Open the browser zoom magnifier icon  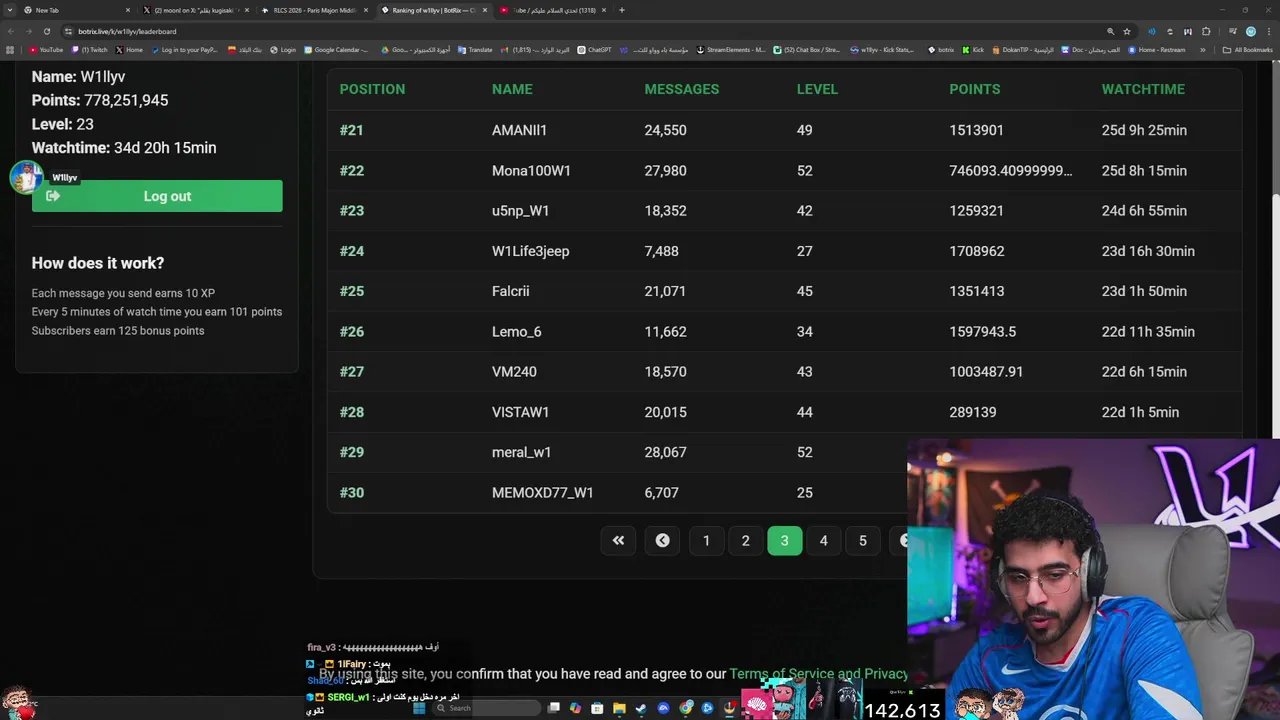(x=1110, y=31)
